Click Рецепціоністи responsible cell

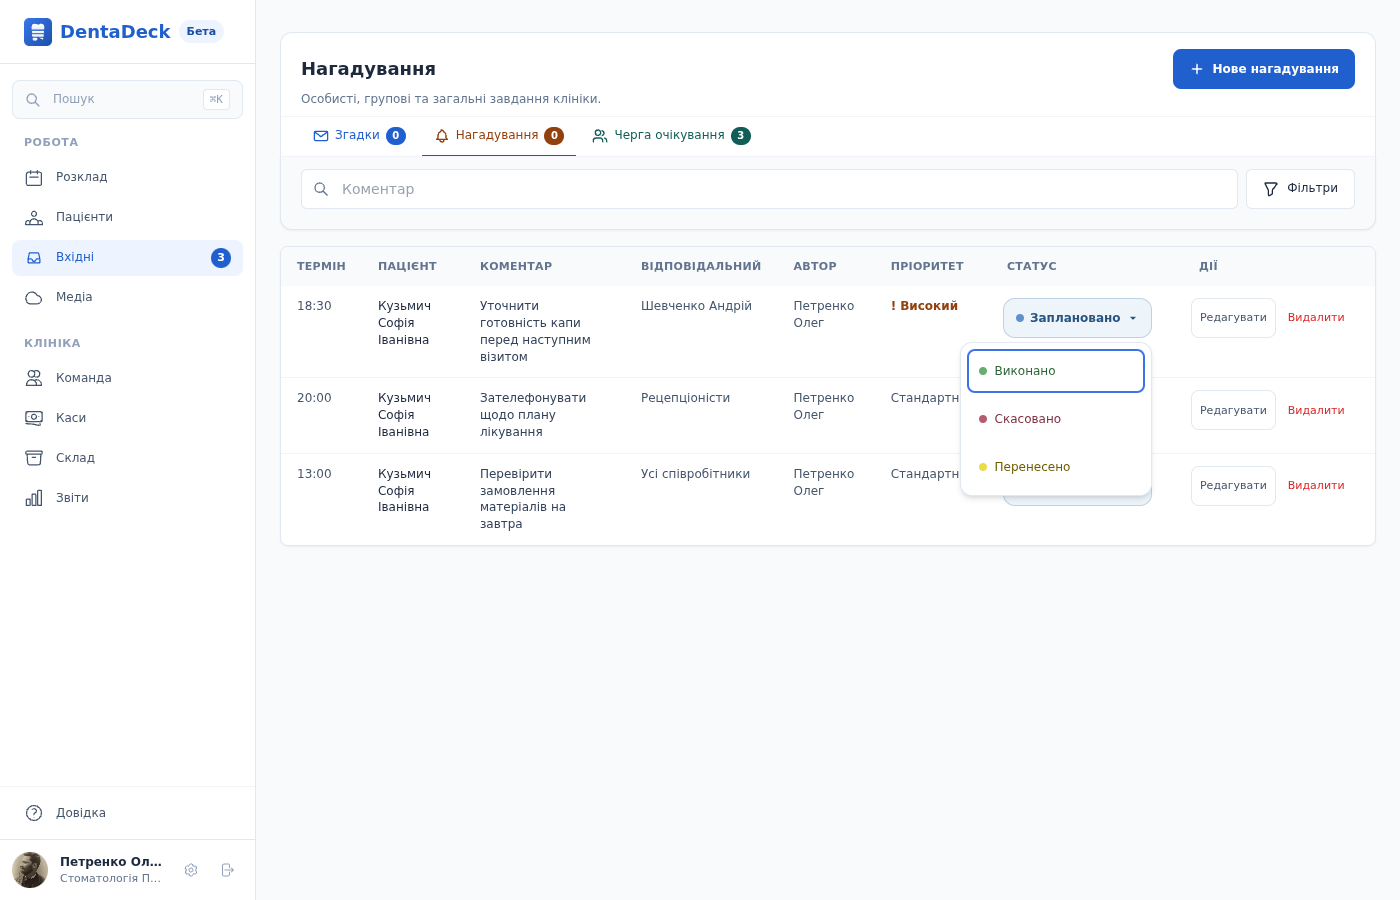click(x=685, y=398)
